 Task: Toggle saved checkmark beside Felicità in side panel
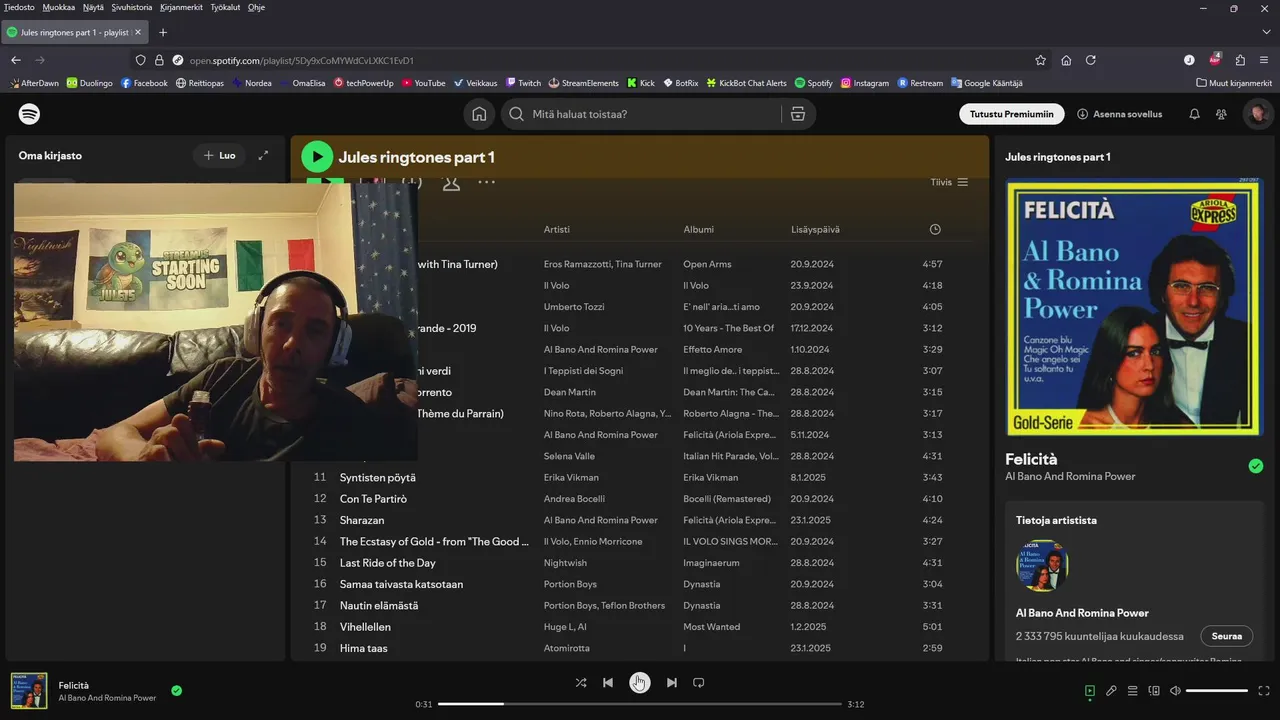pyautogui.click(x=1256, y=466)
